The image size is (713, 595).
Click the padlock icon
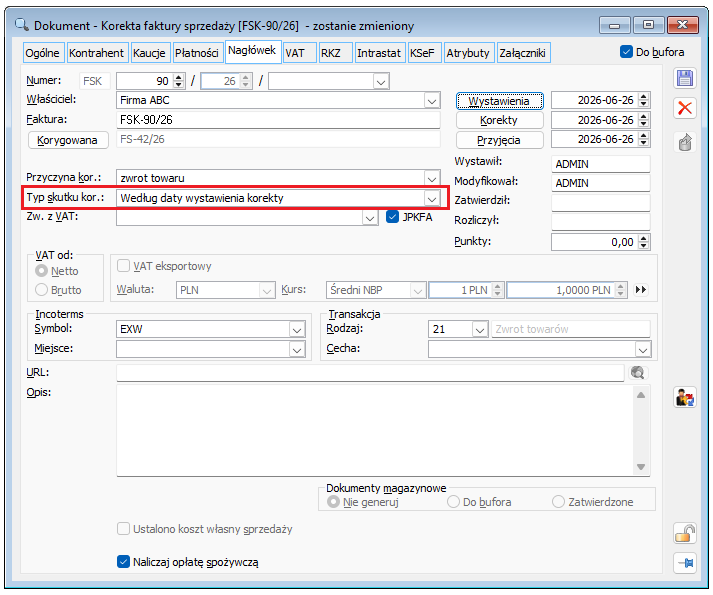coord(685,533)
